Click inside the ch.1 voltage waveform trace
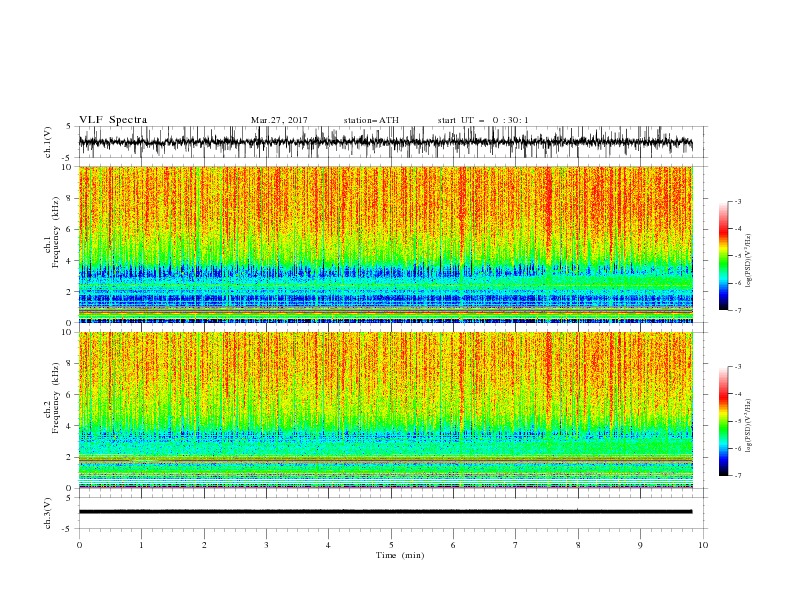Image resolution: width=792 pixels, height=612 pixels. [385, 142]
